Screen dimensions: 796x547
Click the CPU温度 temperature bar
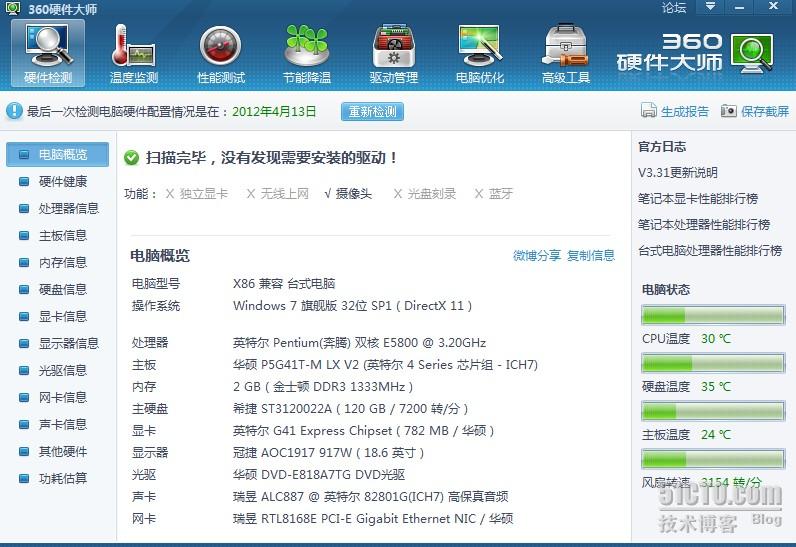click(x=713, y=315)
